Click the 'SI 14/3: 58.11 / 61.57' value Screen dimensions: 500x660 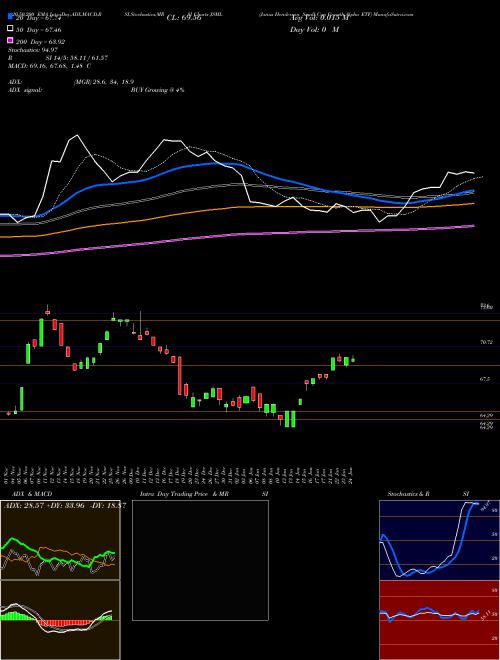[x=77, y=58]
